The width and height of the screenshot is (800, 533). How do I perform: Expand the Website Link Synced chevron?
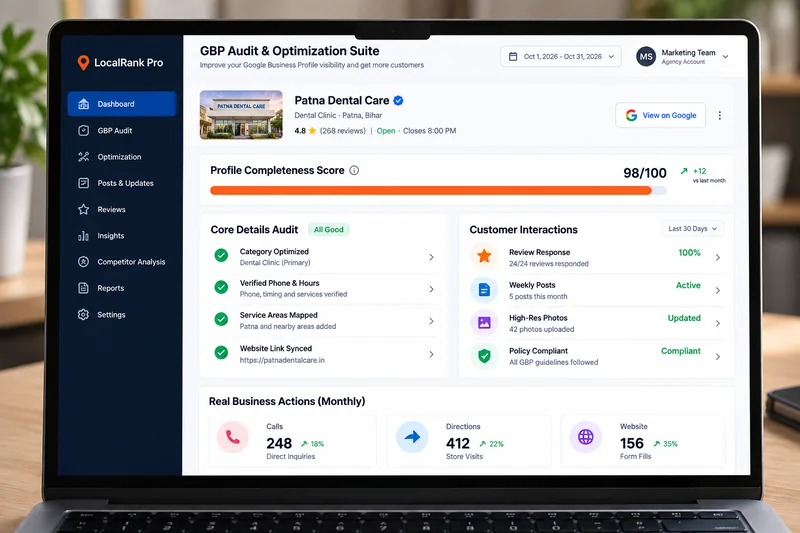pos(431,354)
